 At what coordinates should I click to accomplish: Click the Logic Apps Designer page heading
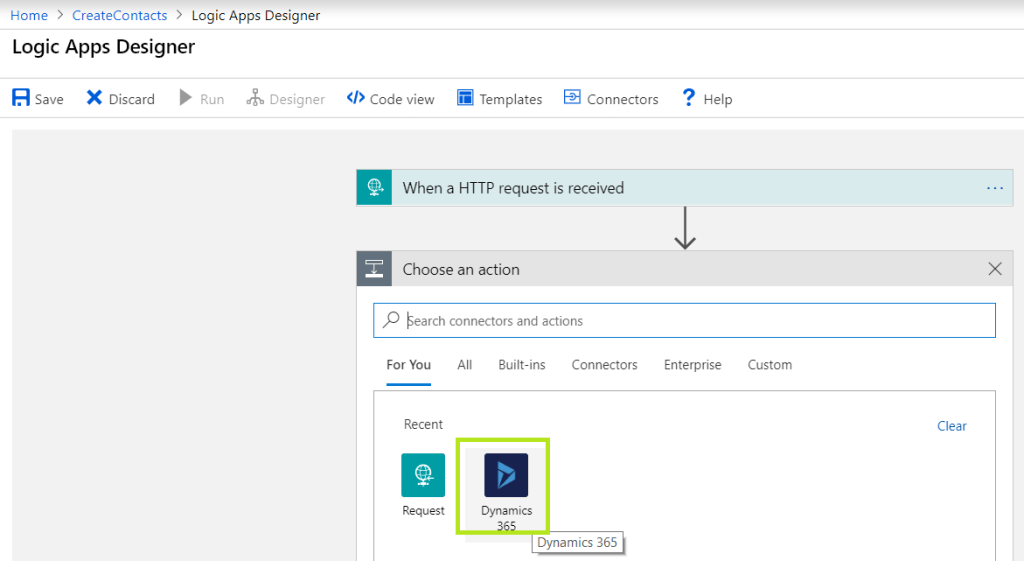(103, 47)
